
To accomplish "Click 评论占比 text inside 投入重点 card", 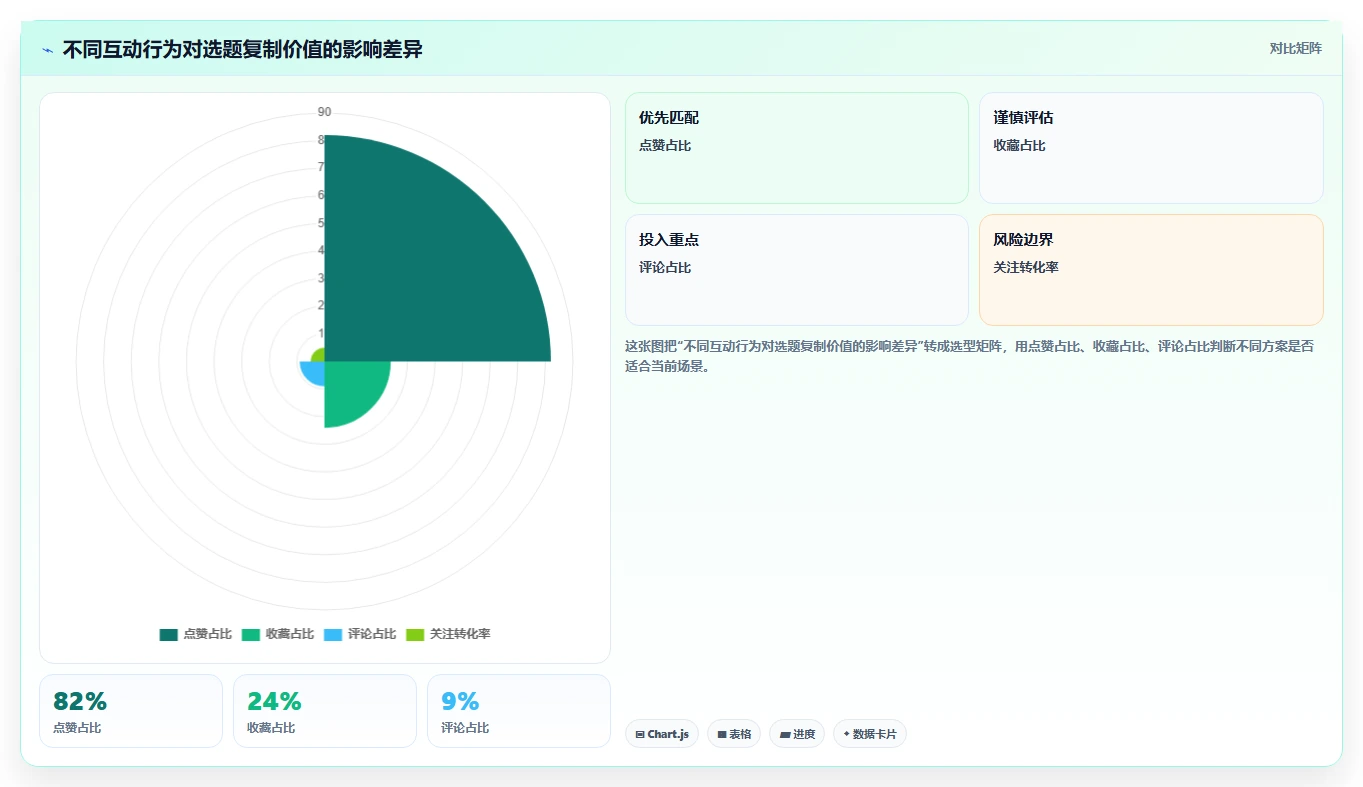I will pyautogui.click(x=665, y=268).
